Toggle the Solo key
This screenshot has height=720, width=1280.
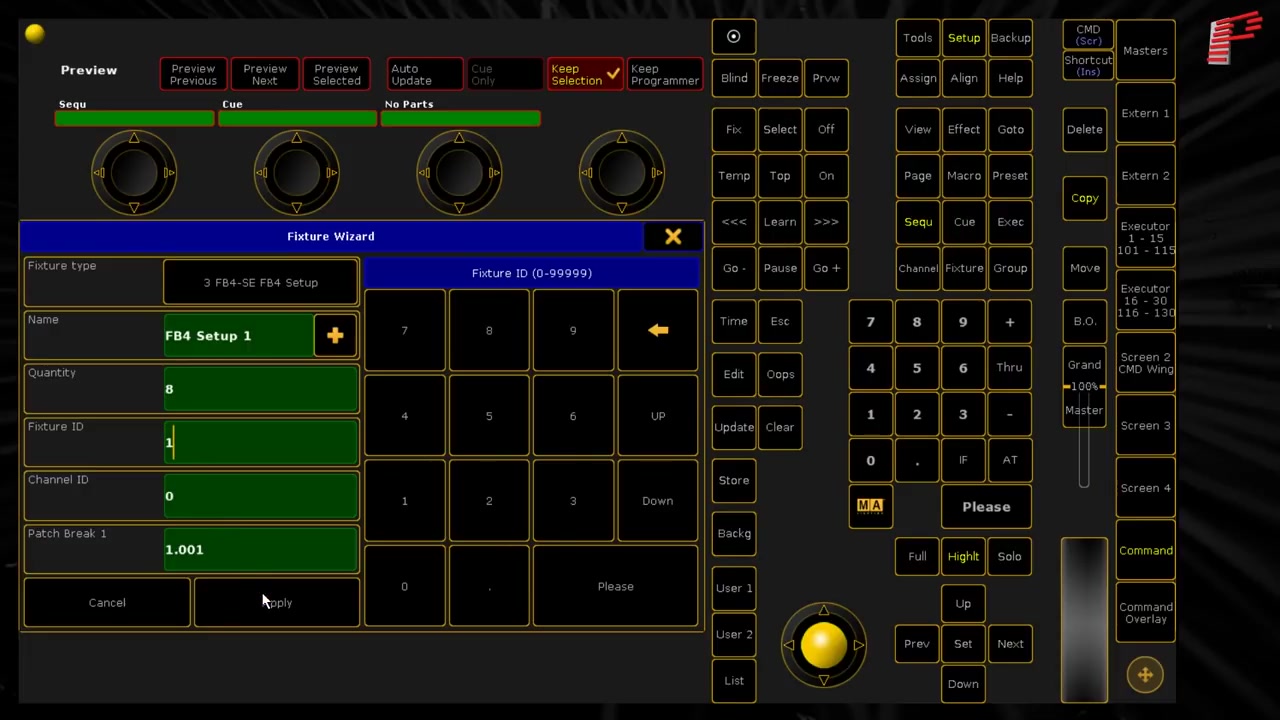(x=1009, y=557)
